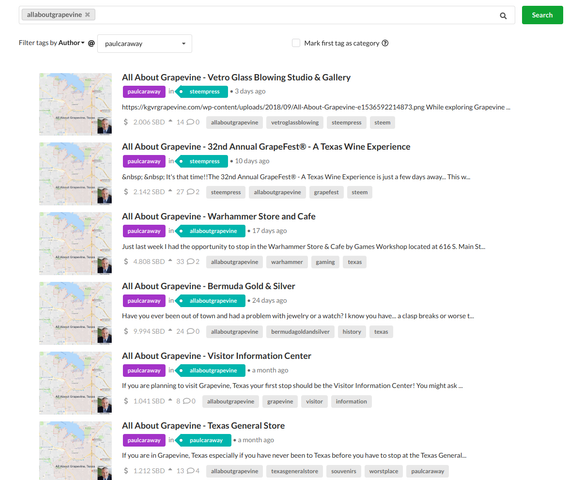This screenshot has height=480, width=581.
Task: Open comments icon on Texas General Store post
Action: 190,471
